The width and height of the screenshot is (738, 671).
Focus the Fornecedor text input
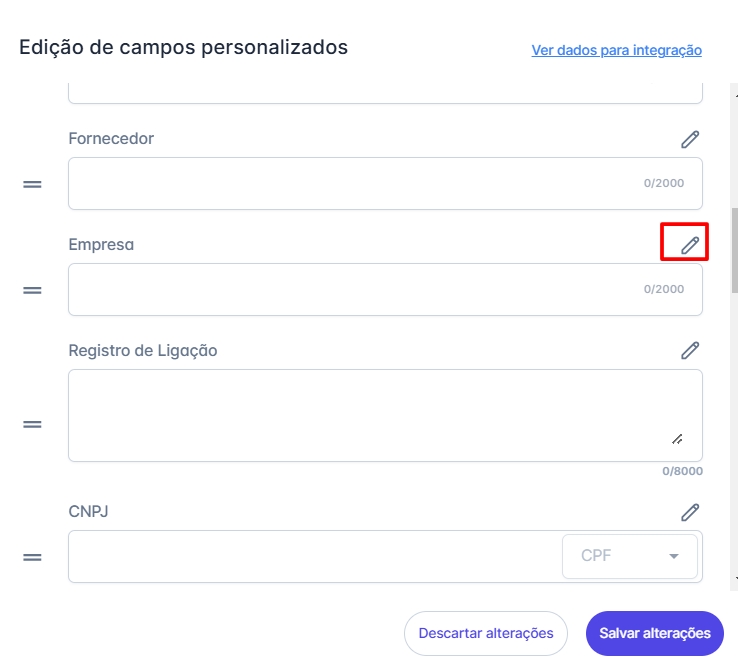pyautogui.click(x=350, y=184)
